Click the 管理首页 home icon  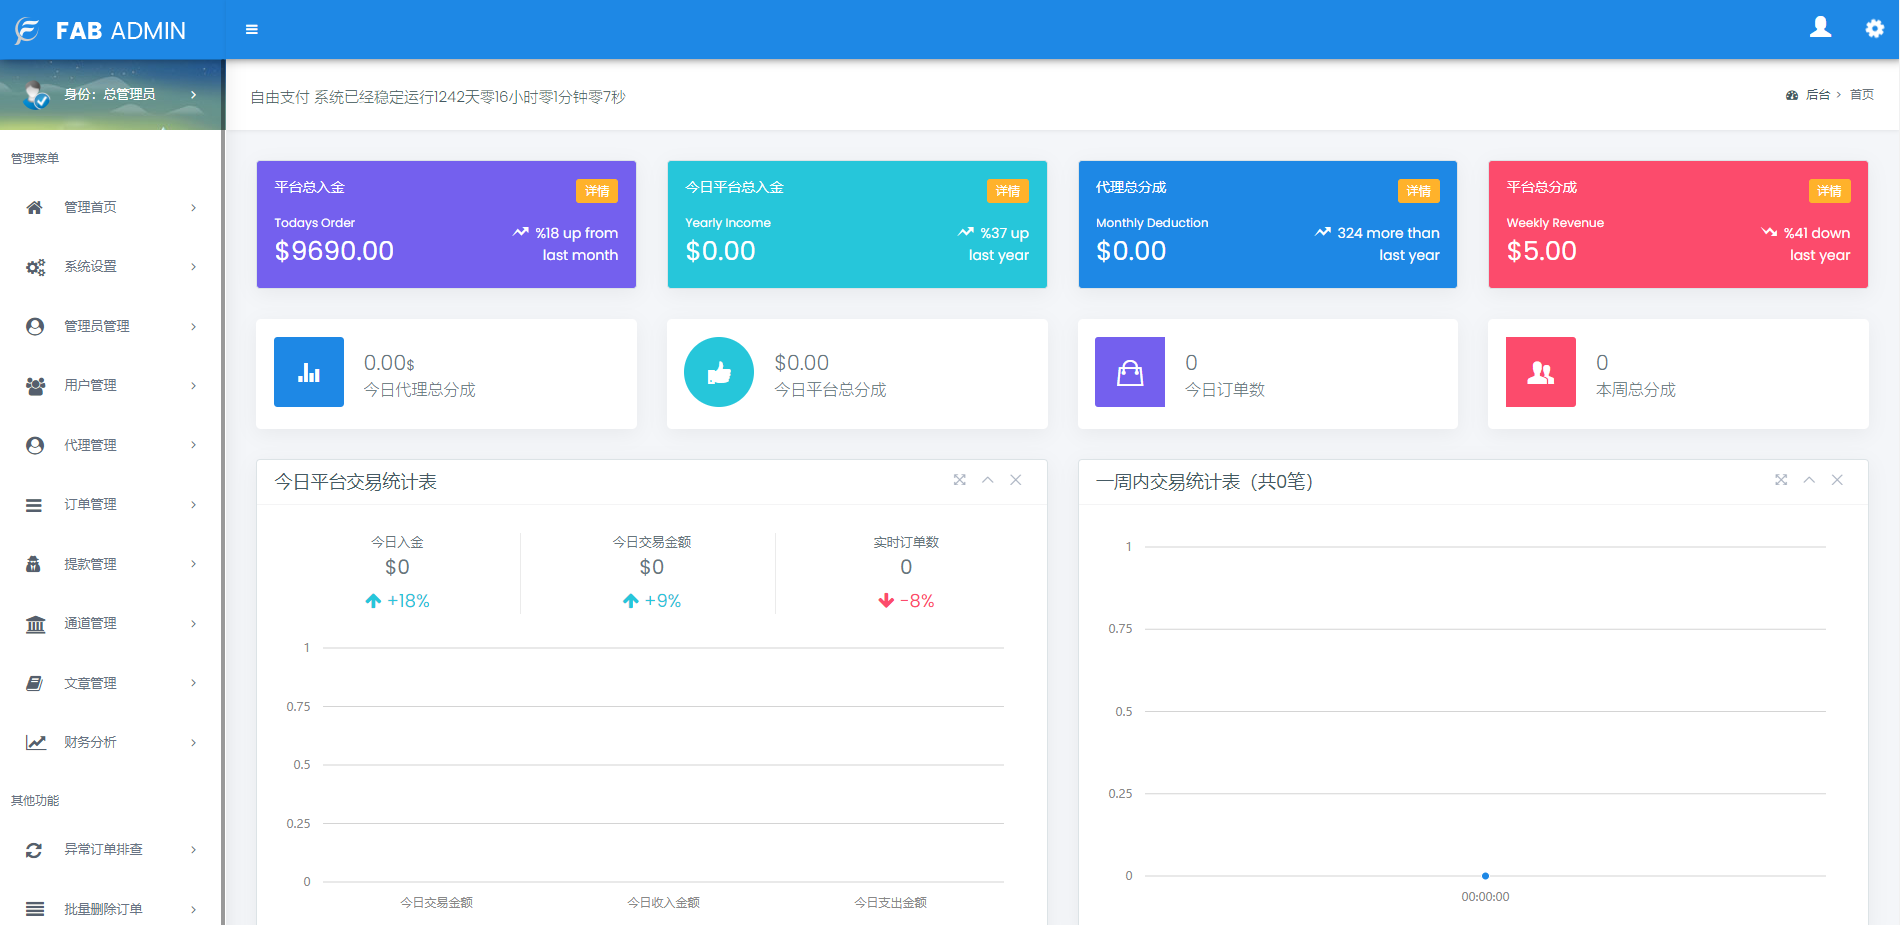35,208
